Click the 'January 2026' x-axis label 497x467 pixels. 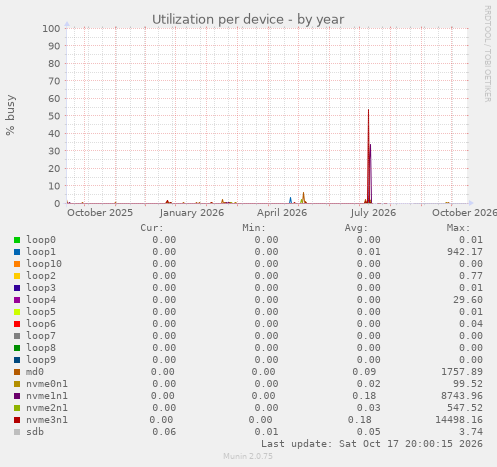[192, 213]
